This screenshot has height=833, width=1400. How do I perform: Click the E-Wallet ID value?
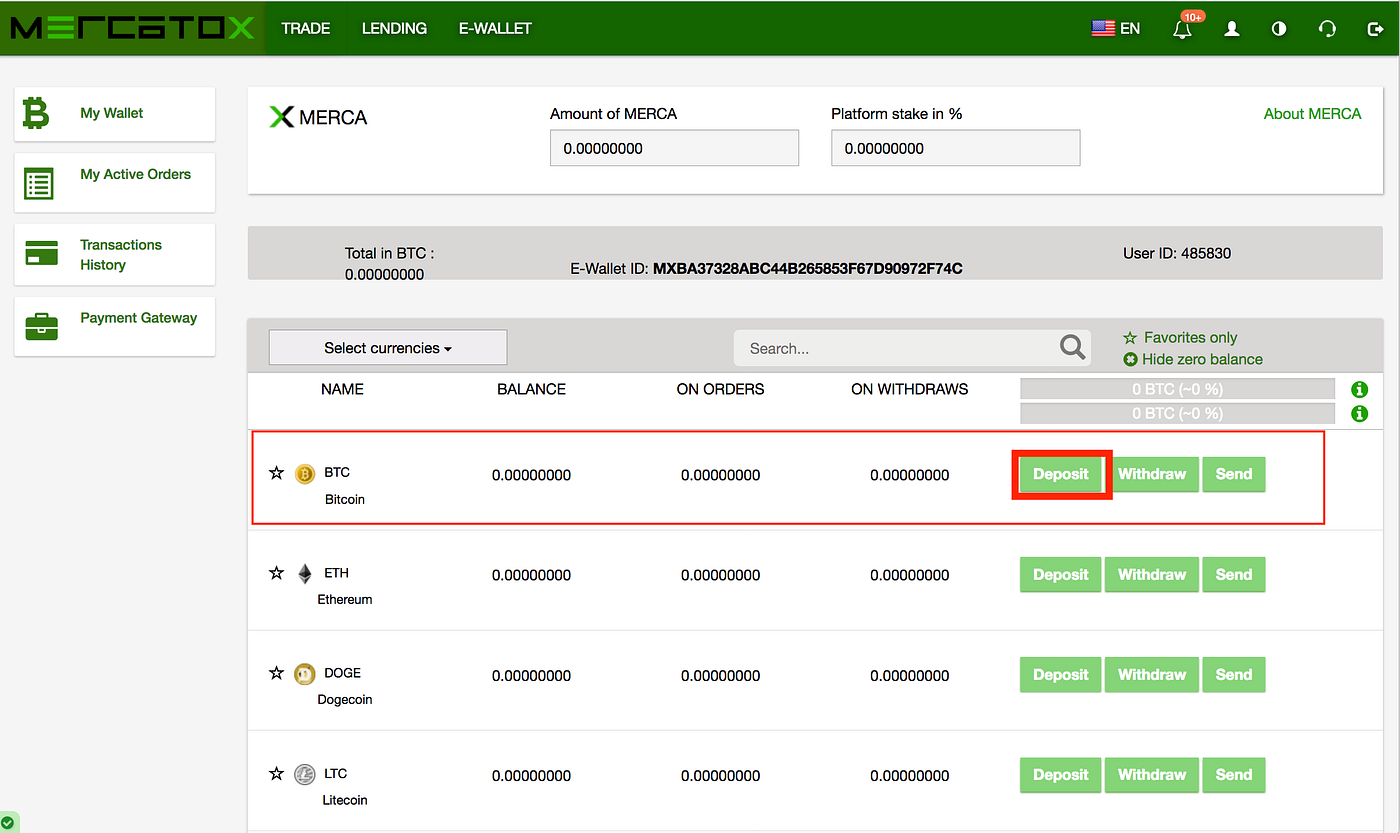pyautogui.click(x=808, y=268)
